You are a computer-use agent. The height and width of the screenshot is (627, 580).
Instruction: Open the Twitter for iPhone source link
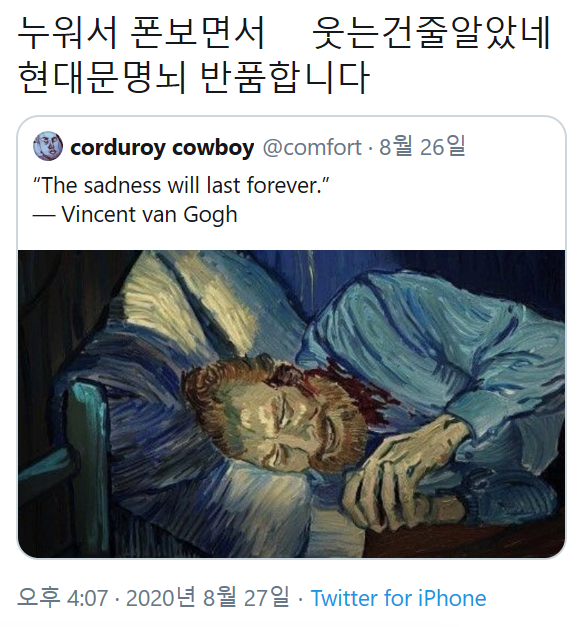[x=398, y=598]
